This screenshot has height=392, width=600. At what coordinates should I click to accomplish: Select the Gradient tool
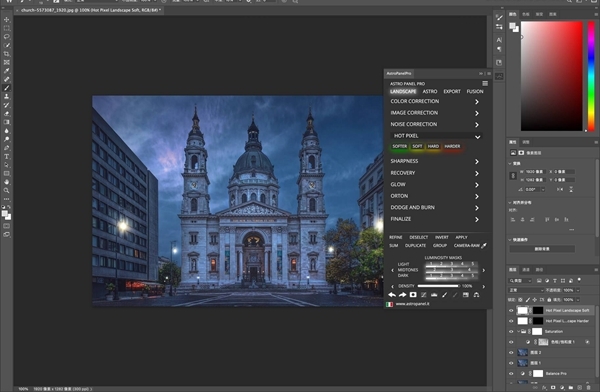7,122
